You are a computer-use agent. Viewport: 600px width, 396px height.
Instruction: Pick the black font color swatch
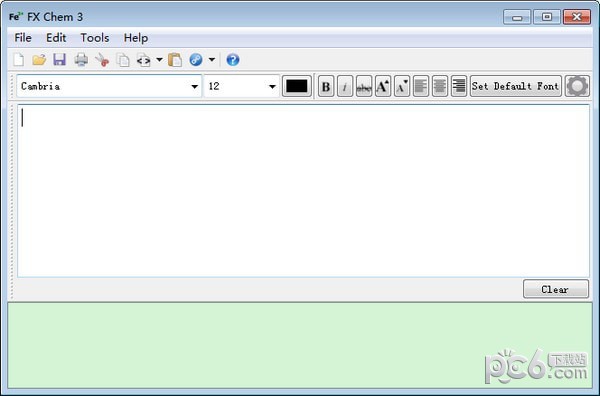(x=297, y=86)
